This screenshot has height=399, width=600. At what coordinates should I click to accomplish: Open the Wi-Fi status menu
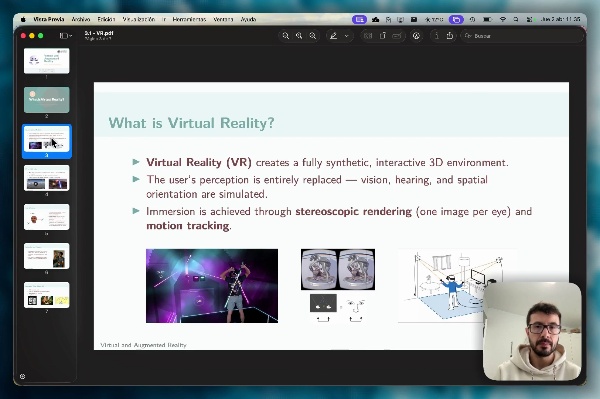tap(503, 19)
